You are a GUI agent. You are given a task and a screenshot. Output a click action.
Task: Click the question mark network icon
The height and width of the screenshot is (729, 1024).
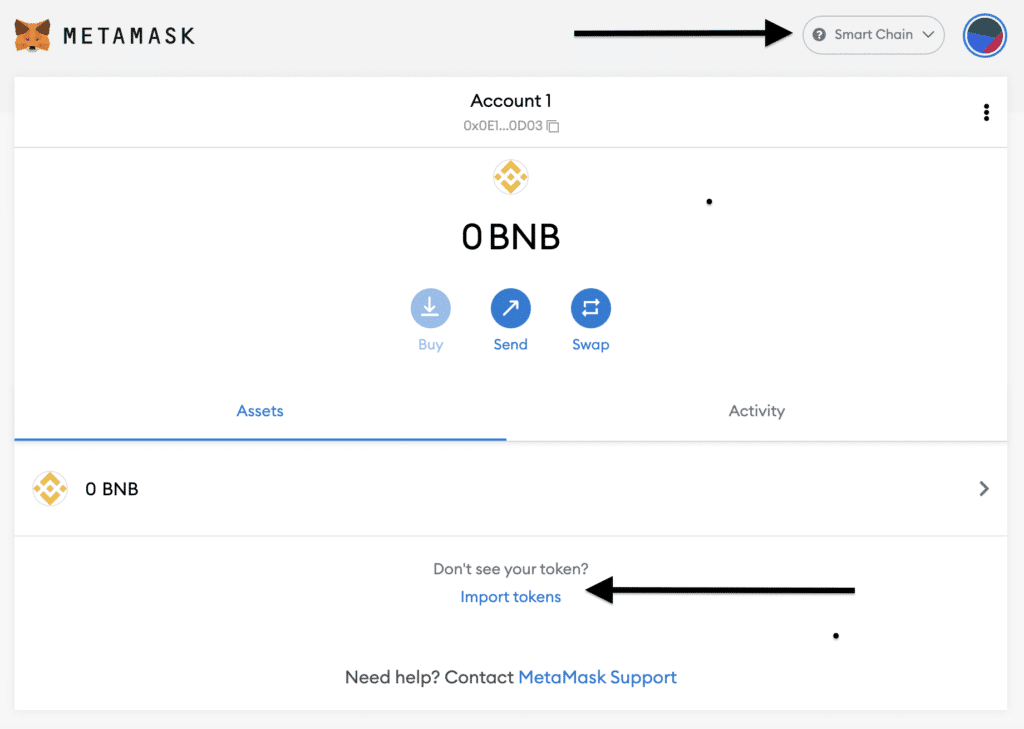tap(819, 35)
